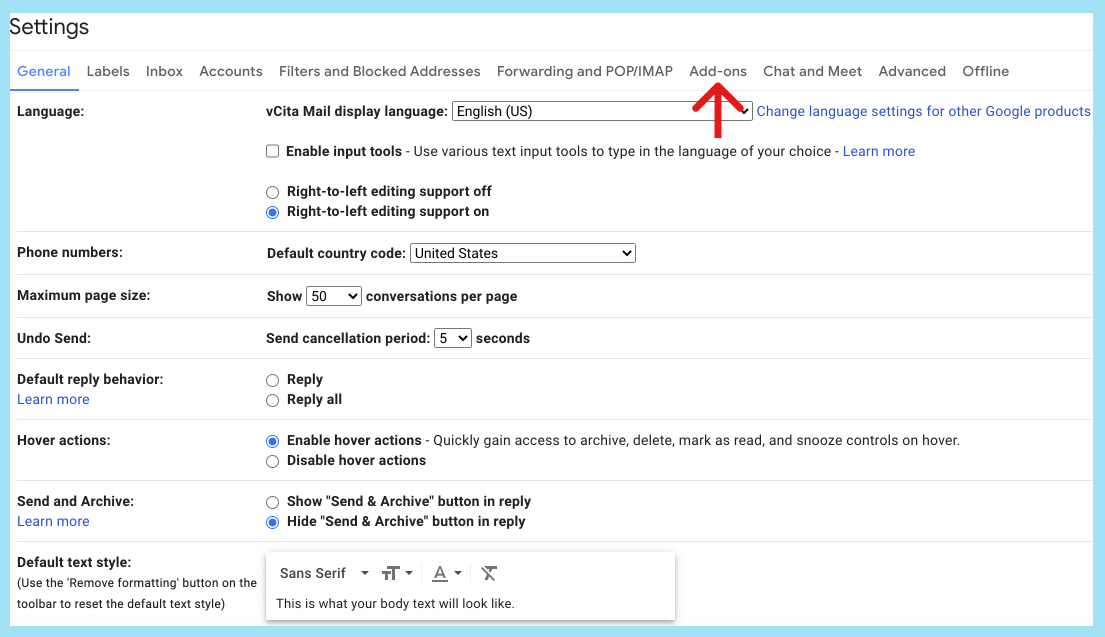Open the Forwarding and POP/IMAP settings
This screenshot has width=1105, height=637.
[584, 71]
